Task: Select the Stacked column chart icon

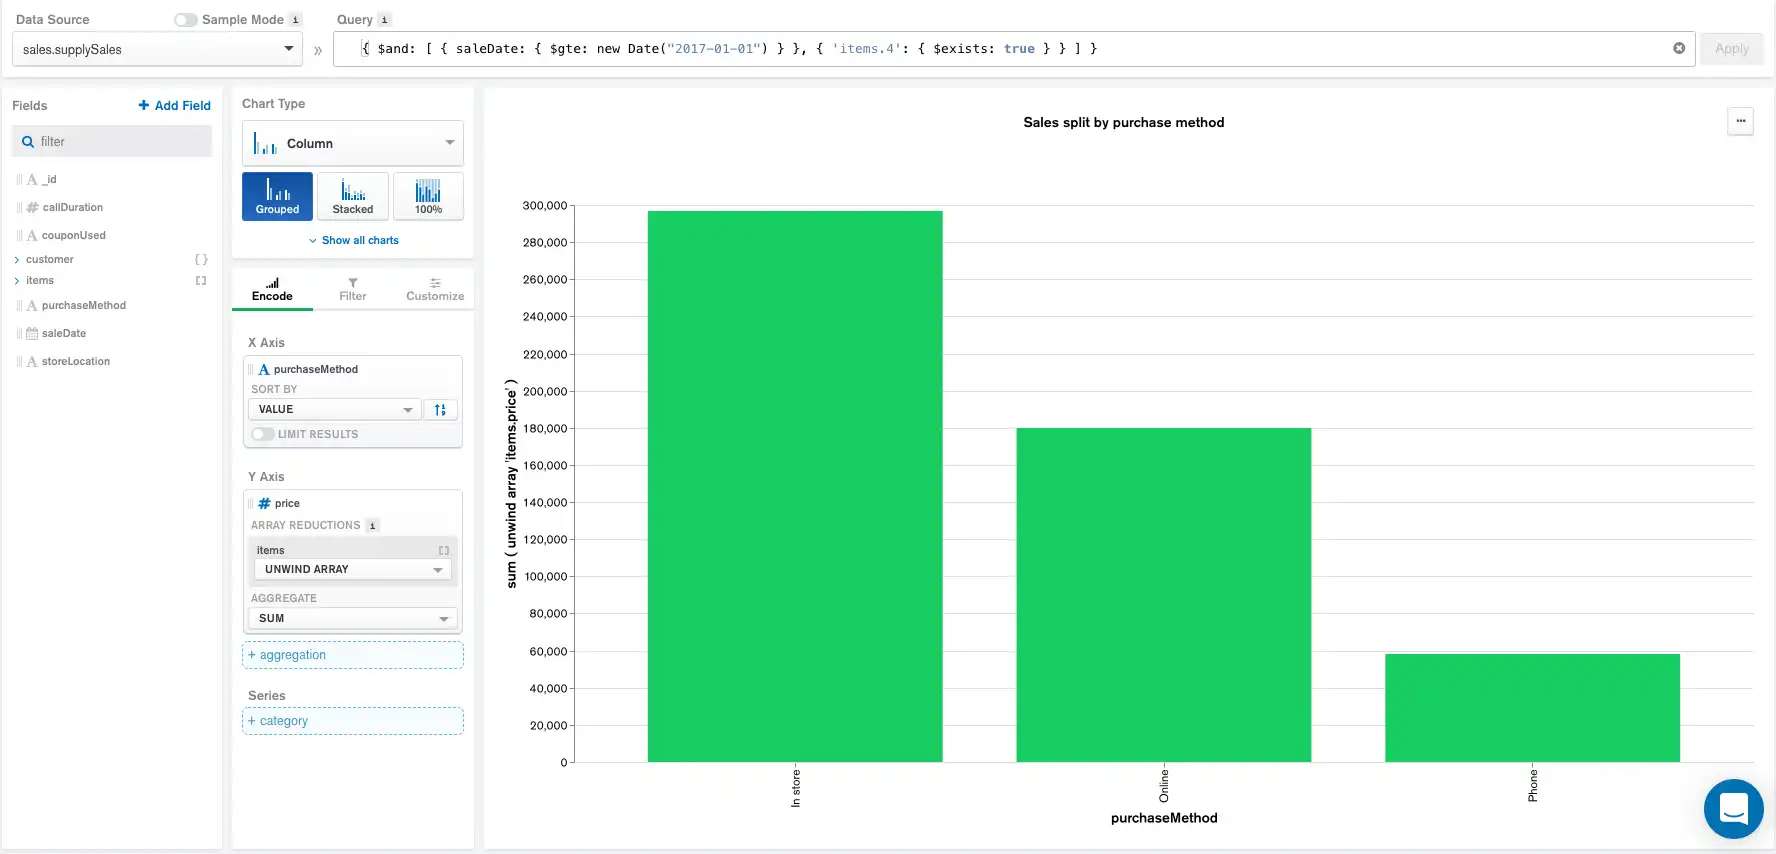Action: pyautogui.click(x=352, y=196)
